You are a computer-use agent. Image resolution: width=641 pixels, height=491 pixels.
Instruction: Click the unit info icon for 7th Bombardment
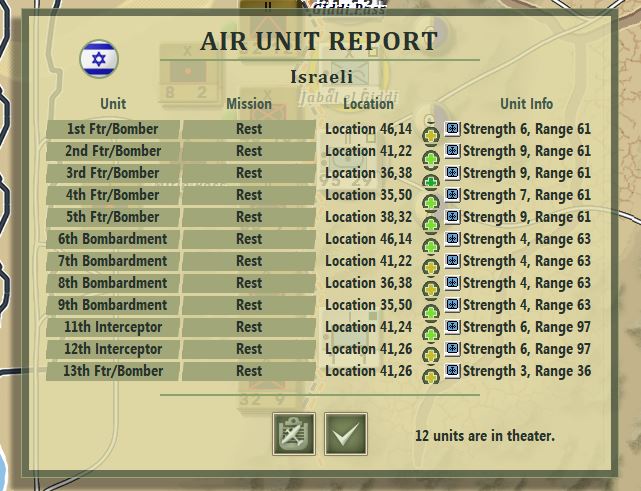tap(453, 261)
